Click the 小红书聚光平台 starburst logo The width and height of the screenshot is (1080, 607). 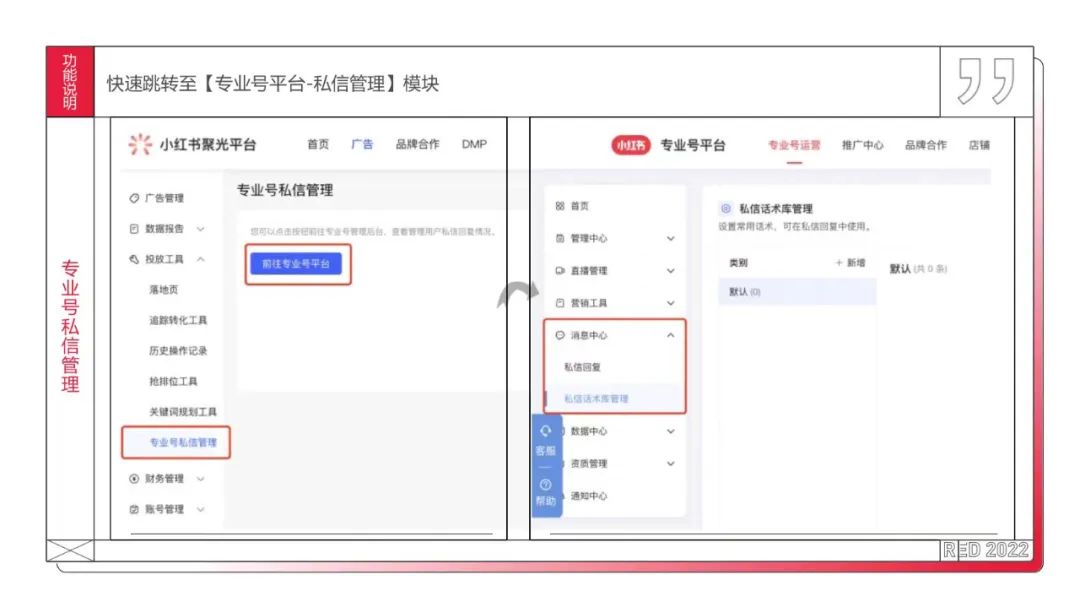(x=140, y=144)
